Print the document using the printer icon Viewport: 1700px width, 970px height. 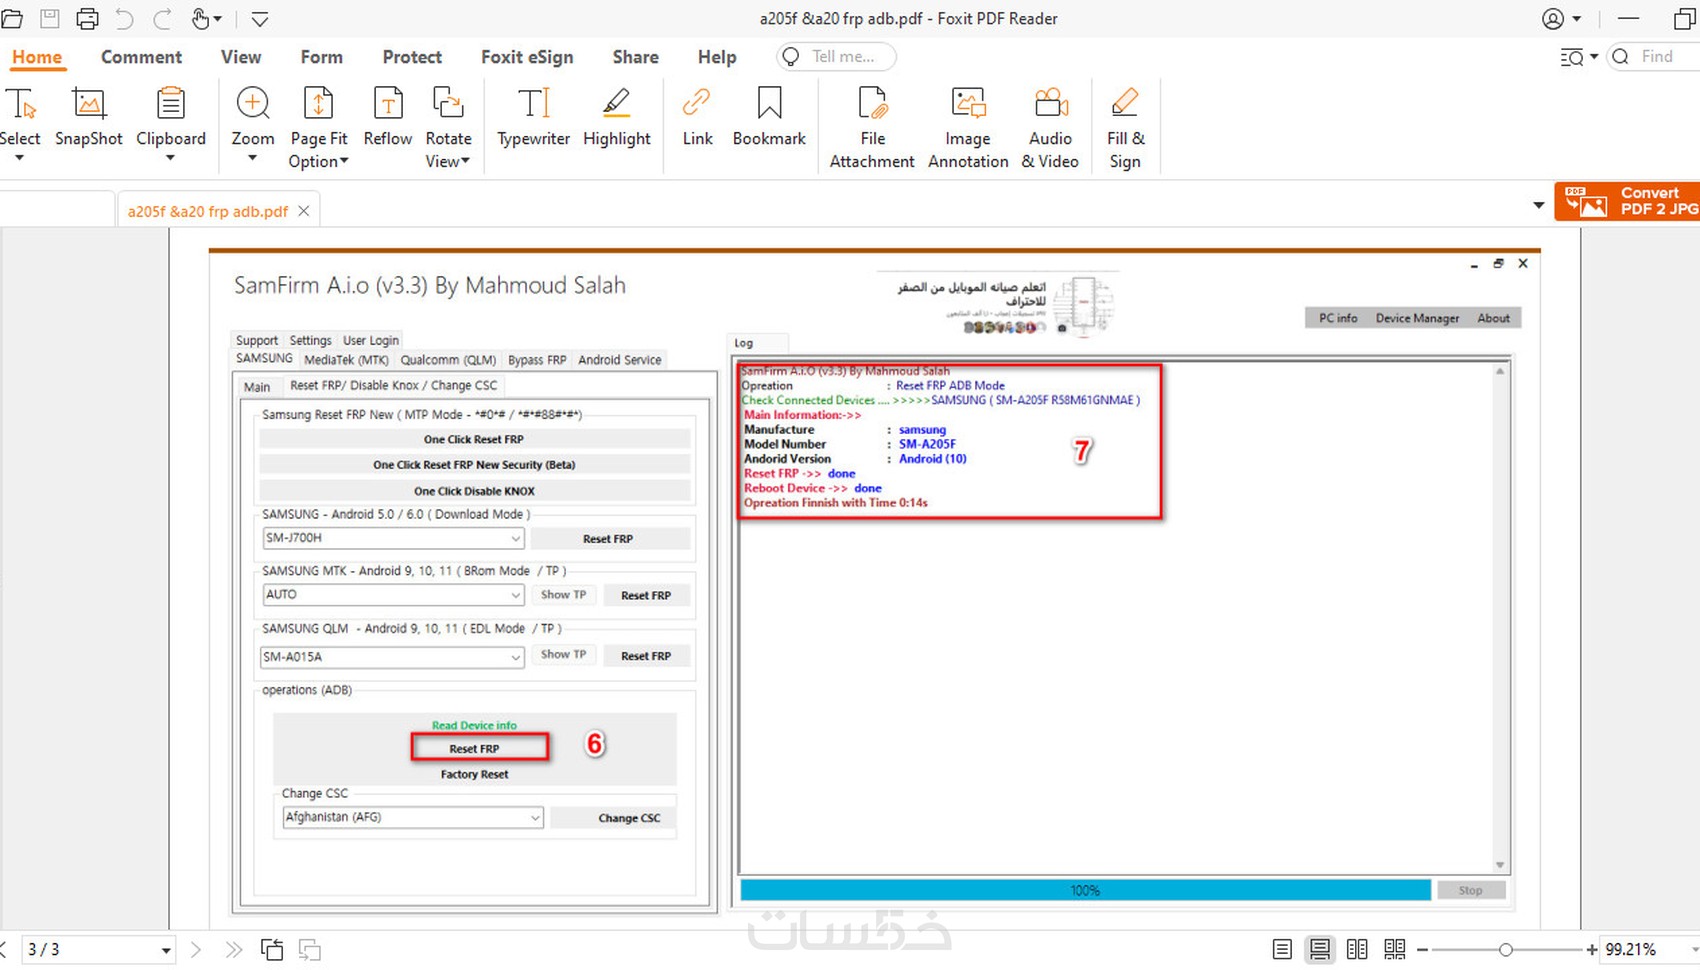pyautogui.click(x=87, y=19)
